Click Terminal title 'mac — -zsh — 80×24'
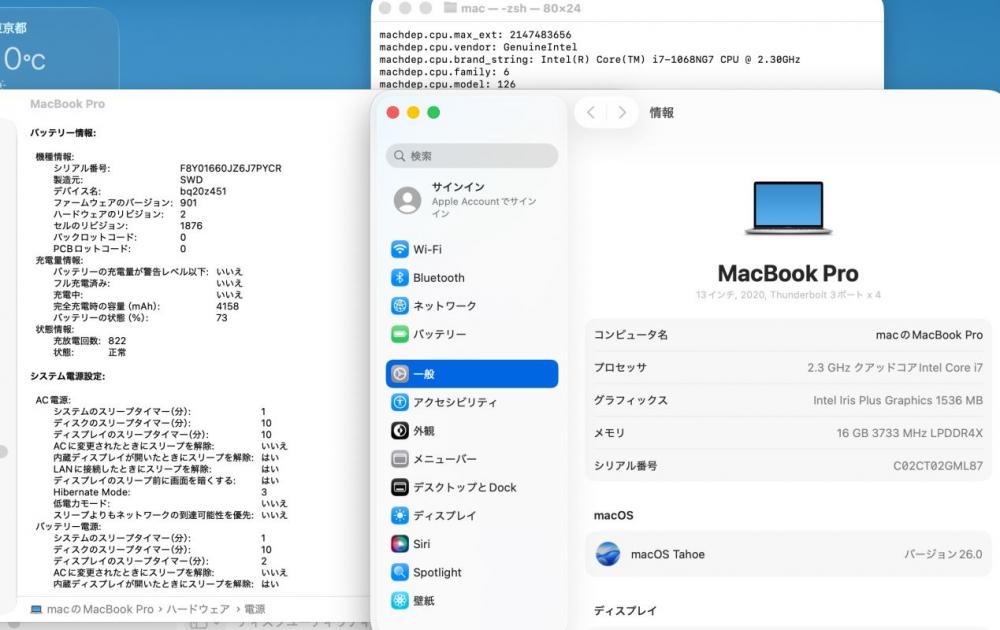 point(521,8)
